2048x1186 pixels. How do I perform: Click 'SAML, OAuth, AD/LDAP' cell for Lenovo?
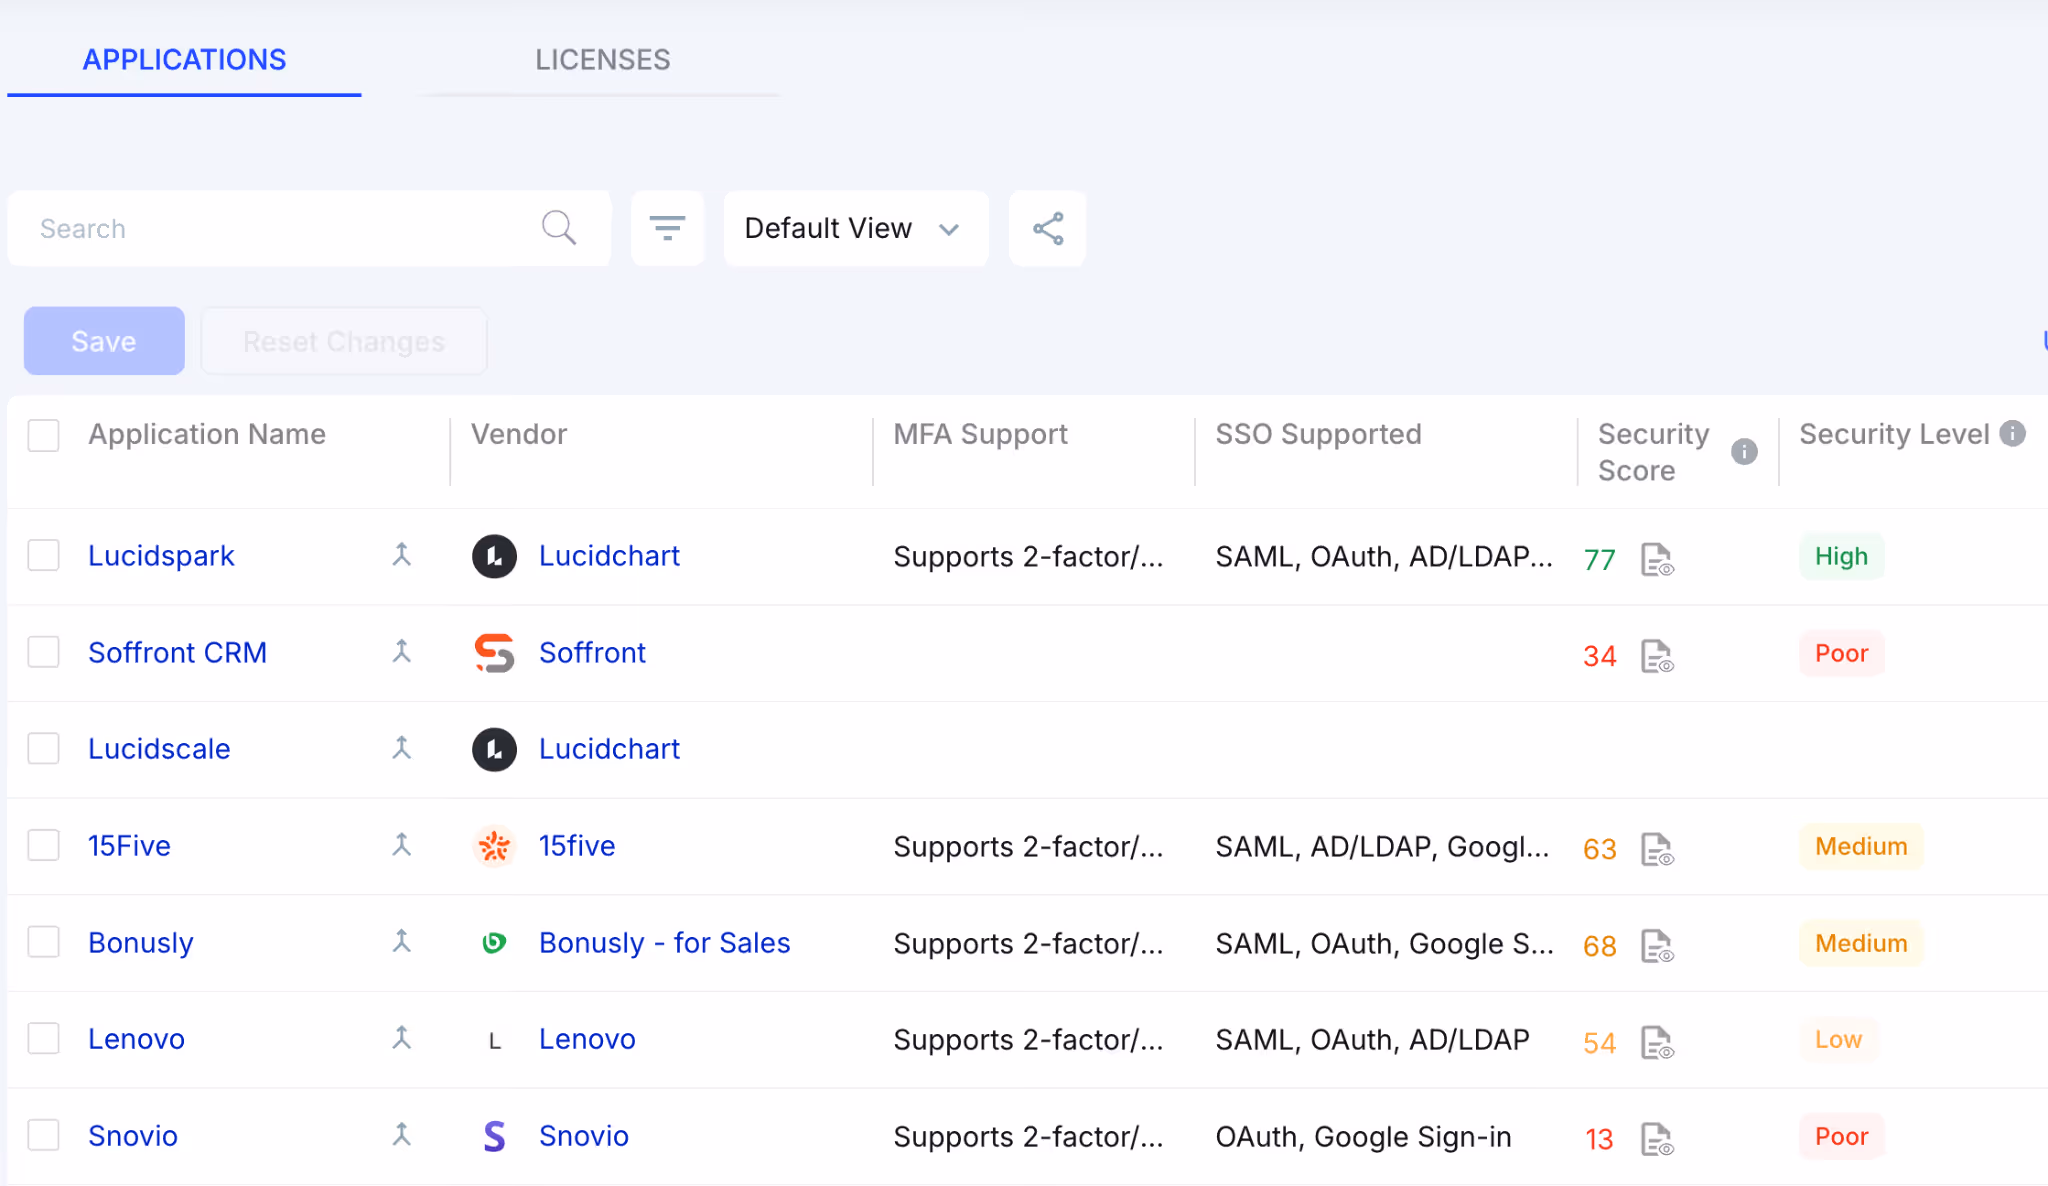[x=1372, y=1039]
